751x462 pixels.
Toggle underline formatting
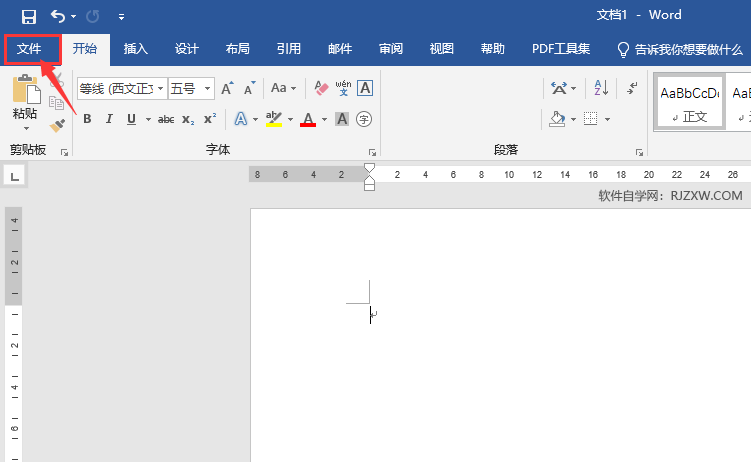pos(132,119)
